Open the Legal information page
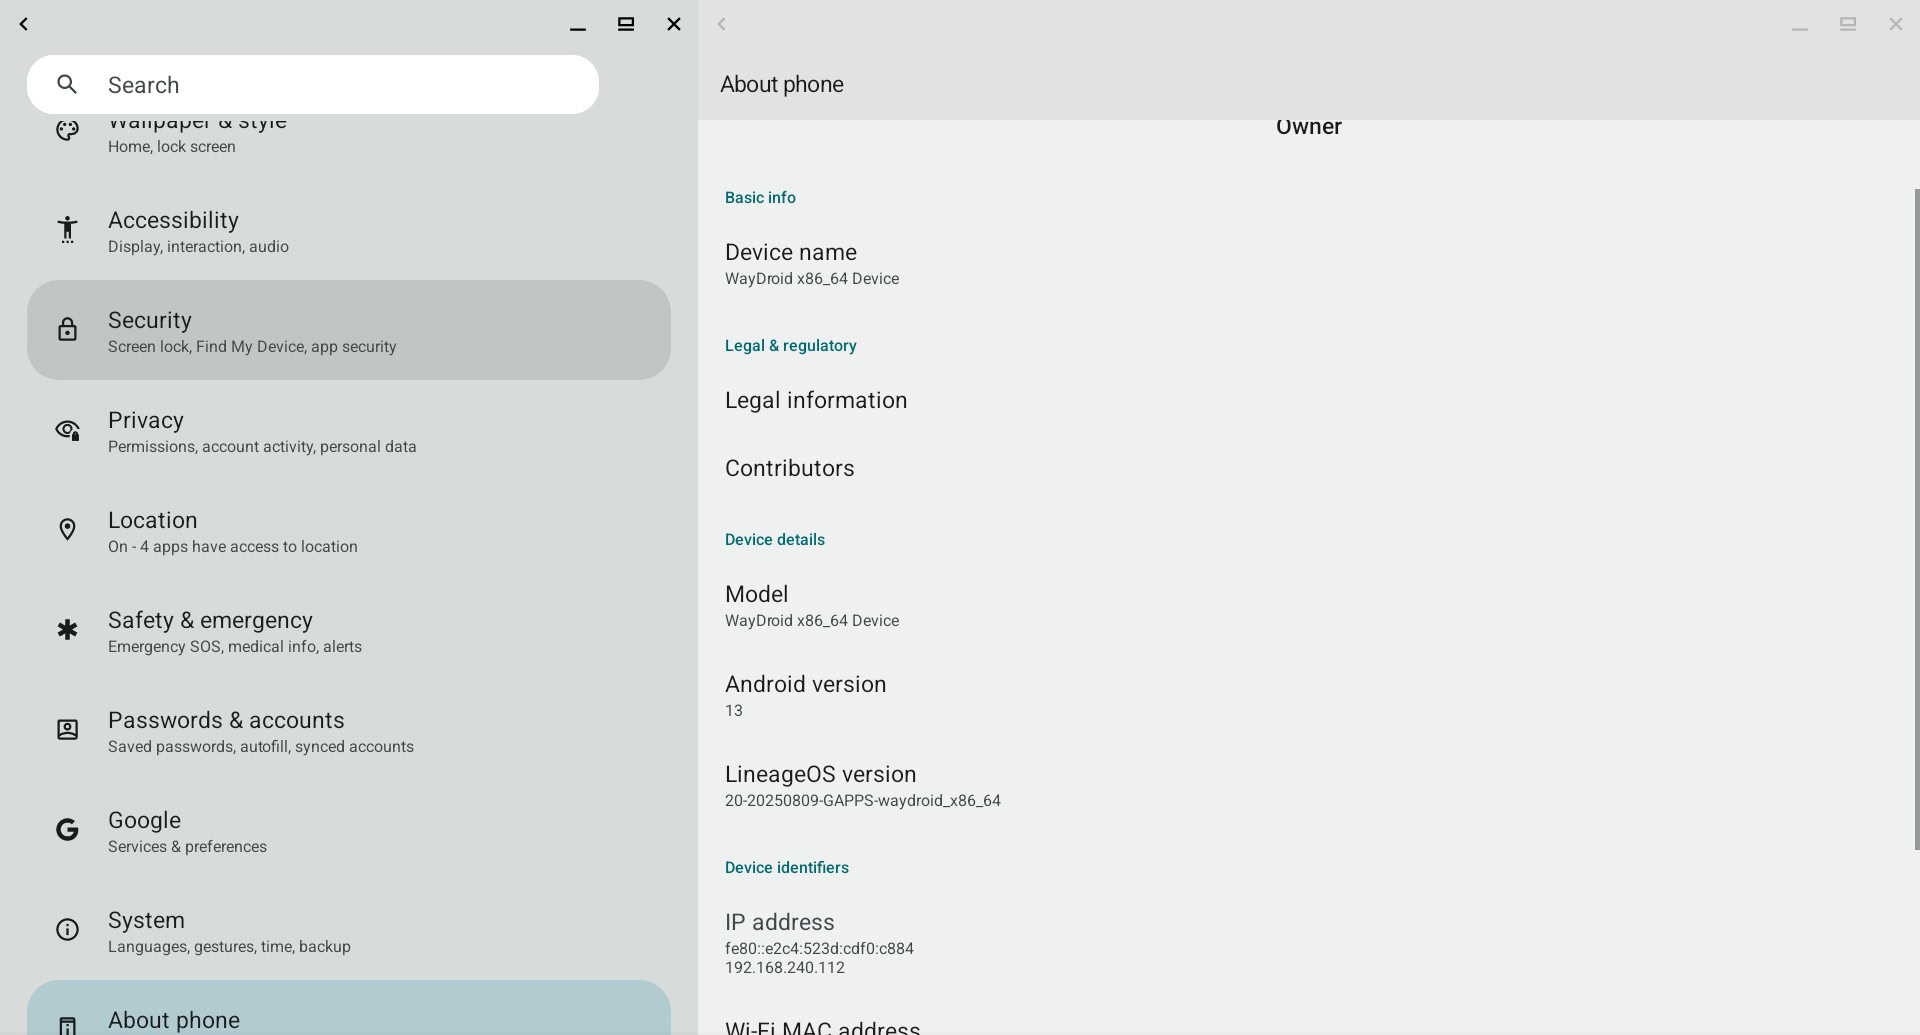This screenshot has width=1920, height=1035. pyautogui.click(x=816, y=400)
